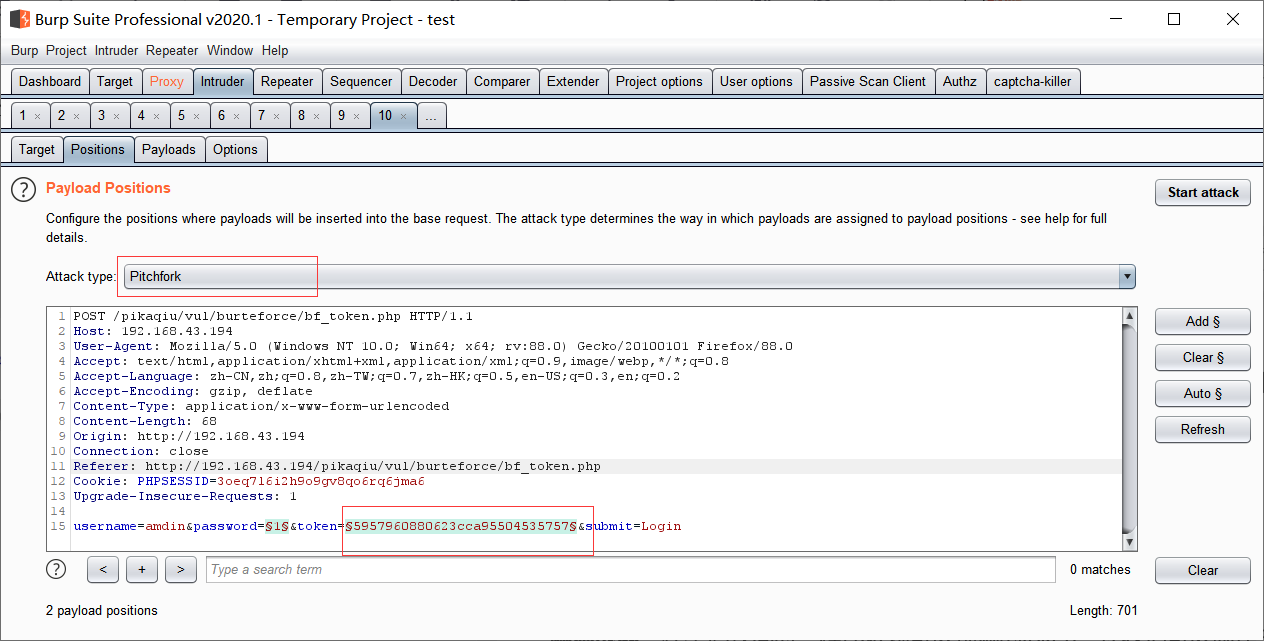This screenshot has width=1264, height=641.
Task: Click the PHPSESSID cookie value
Action: click(x=321, y=481)
